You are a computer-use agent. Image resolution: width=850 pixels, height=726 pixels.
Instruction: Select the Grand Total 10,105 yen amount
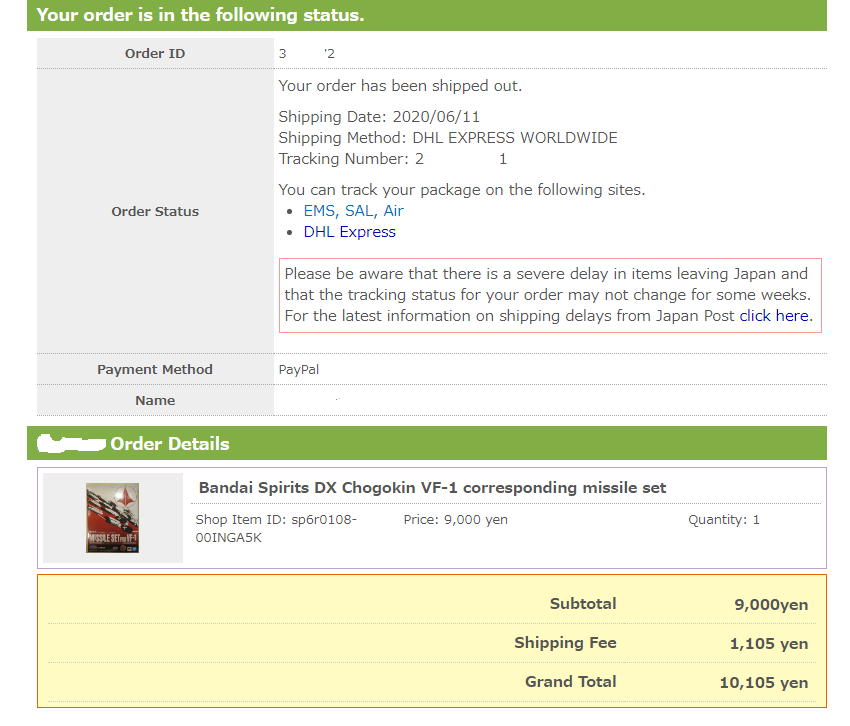click(x=764, y=683)
